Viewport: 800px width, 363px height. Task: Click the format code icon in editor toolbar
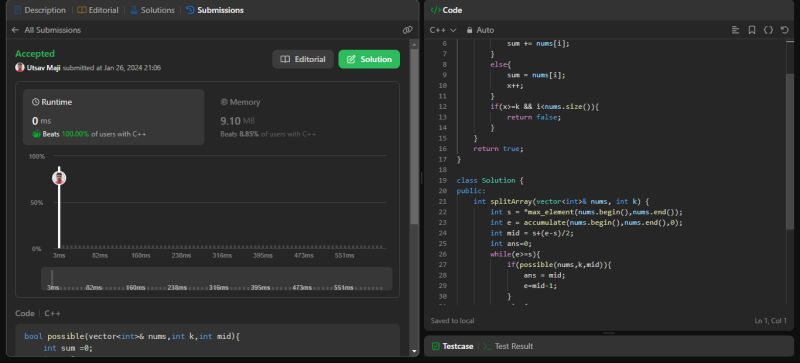tap(735, 30)
